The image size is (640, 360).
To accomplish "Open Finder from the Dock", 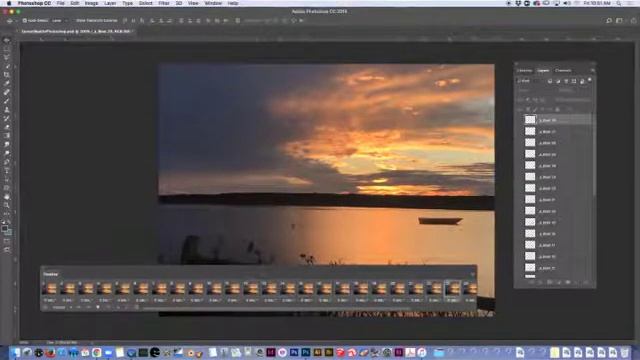I will point(15,352).
